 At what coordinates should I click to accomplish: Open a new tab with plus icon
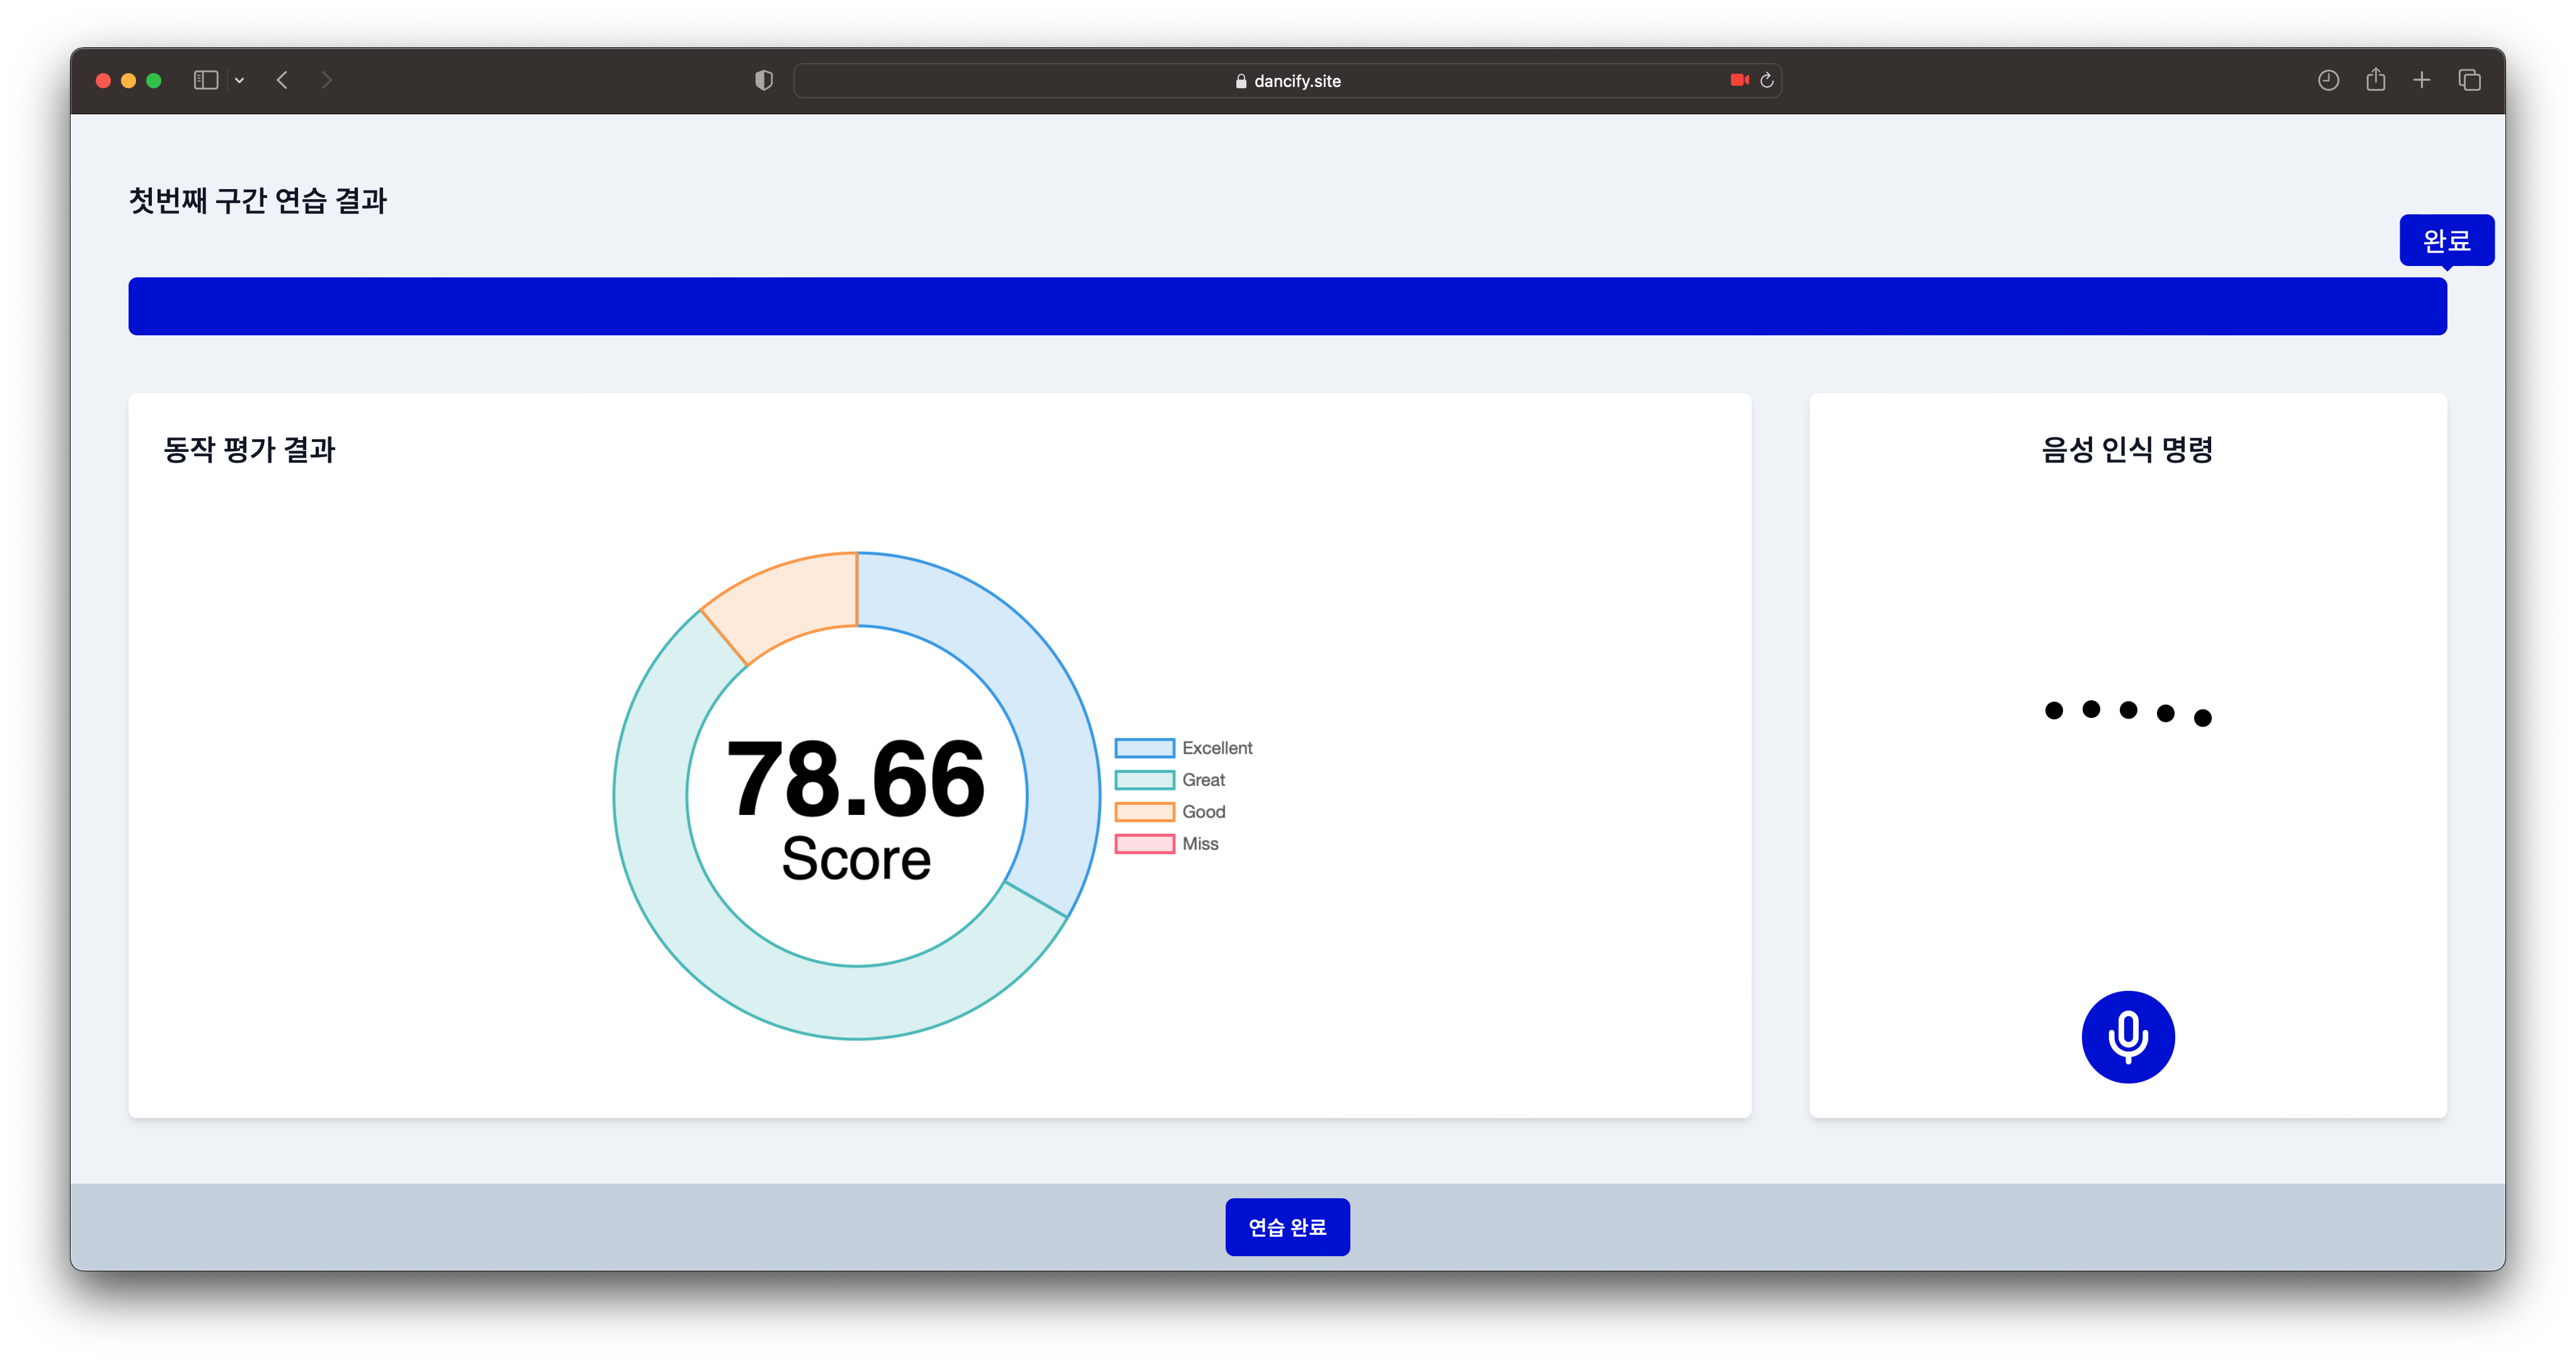(2421, 80)
